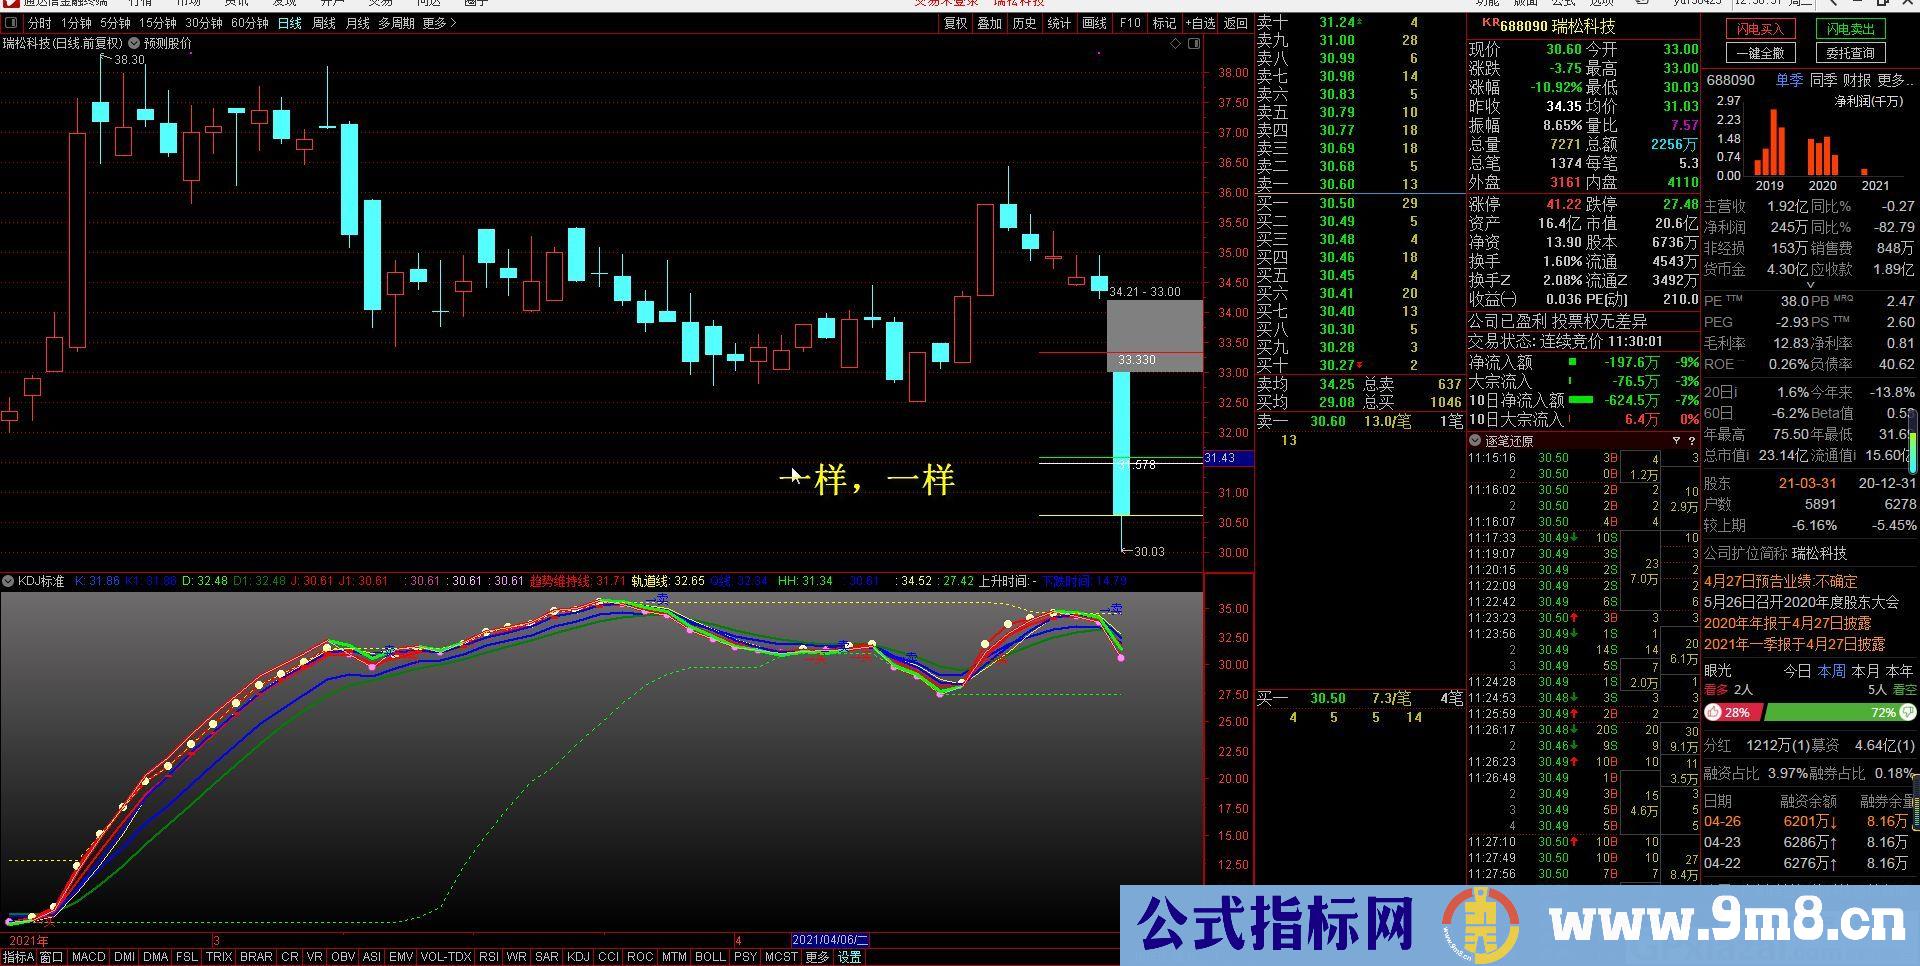
Task: Click the green icon beside 72% bullish bar
Action: click(x=1908, y=712)
